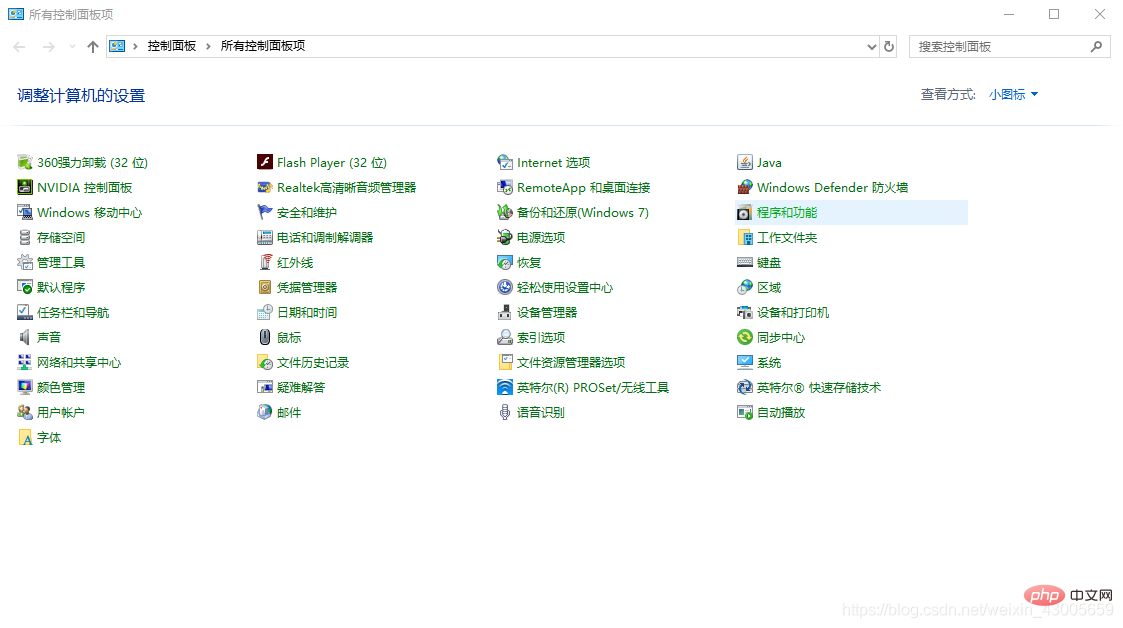This screenshot has height=628, width=1123.
Task: Click 区域 link
Action: point(769,288)
